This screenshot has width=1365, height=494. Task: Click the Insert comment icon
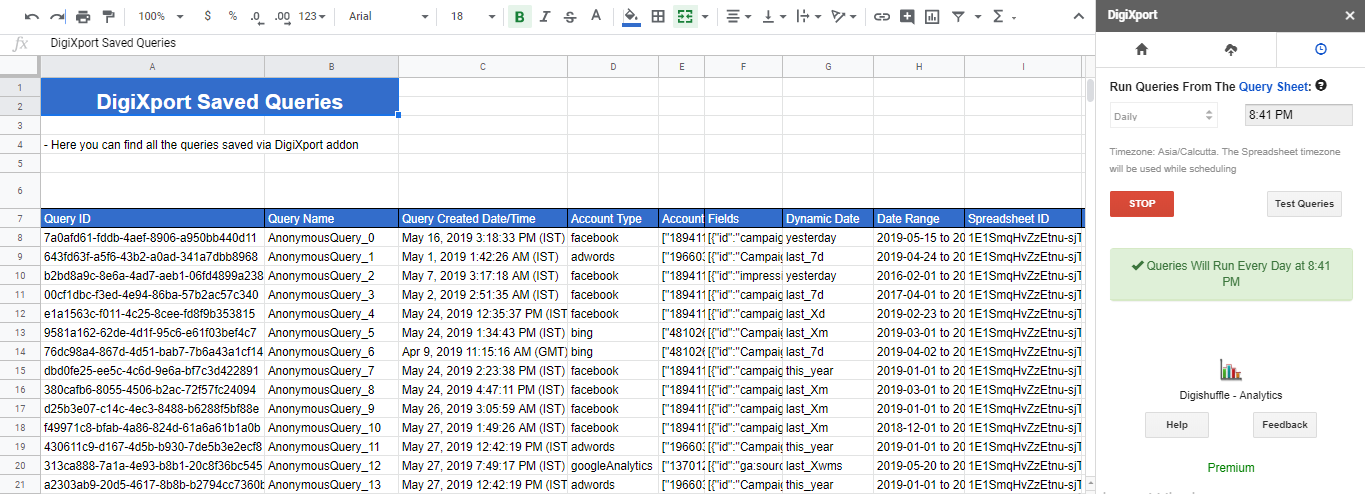tap(907, 17)
